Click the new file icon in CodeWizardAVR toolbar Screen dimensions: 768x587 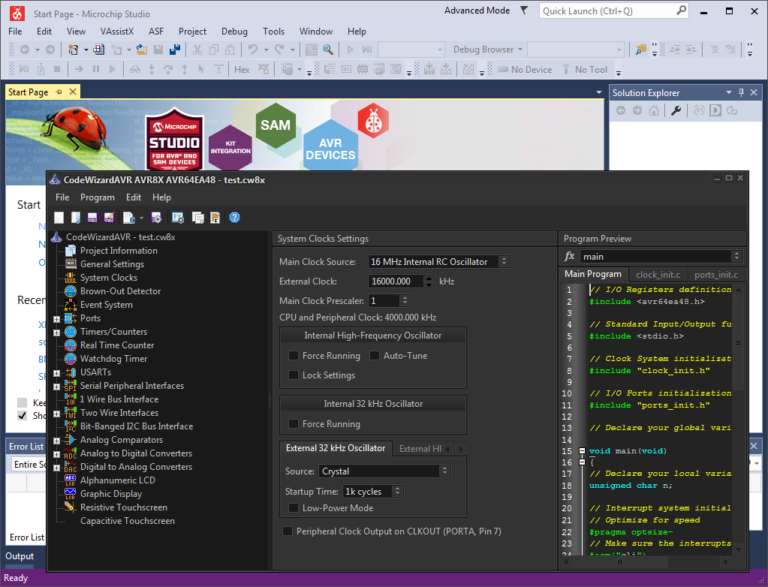(x=59, y=218)
